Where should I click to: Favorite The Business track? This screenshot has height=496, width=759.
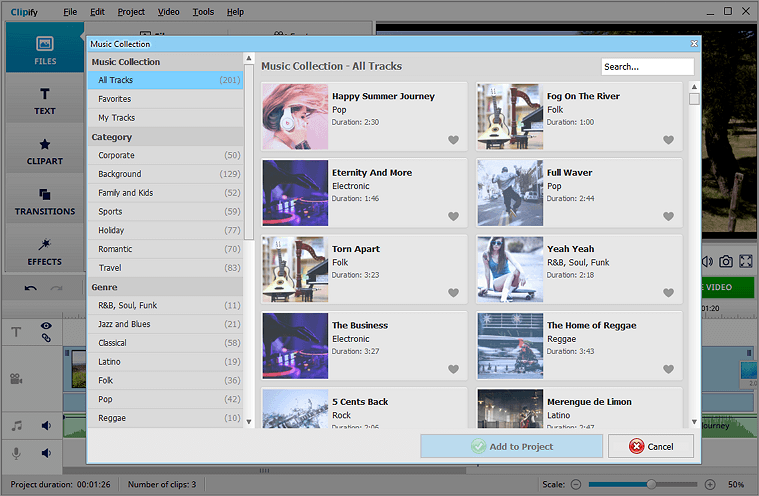tap(453, 369)
